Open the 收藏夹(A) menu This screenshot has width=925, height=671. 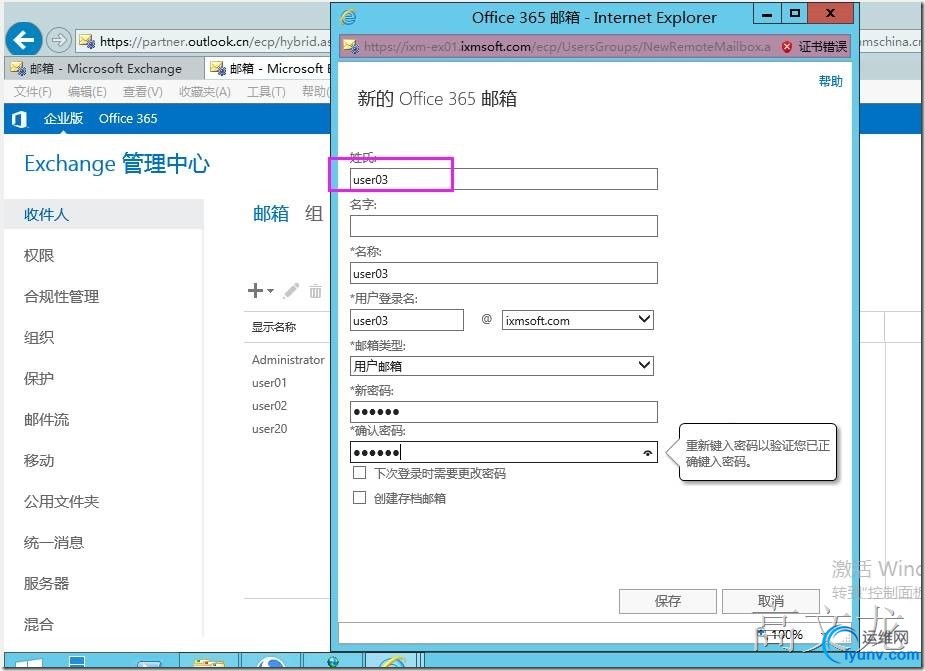coord(205,91)
